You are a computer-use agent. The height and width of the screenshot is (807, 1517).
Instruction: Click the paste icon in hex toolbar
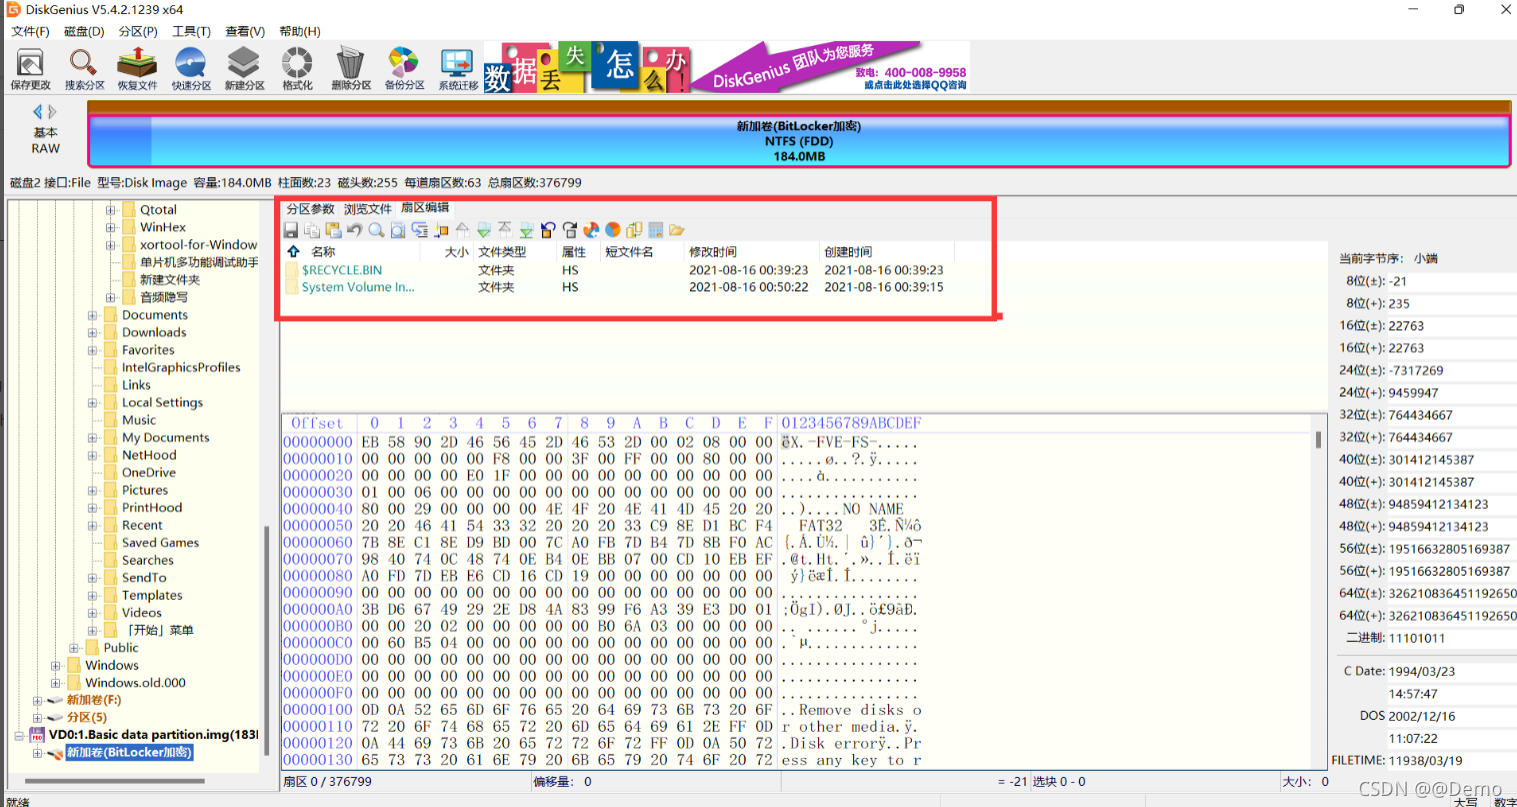click(333, 230)
